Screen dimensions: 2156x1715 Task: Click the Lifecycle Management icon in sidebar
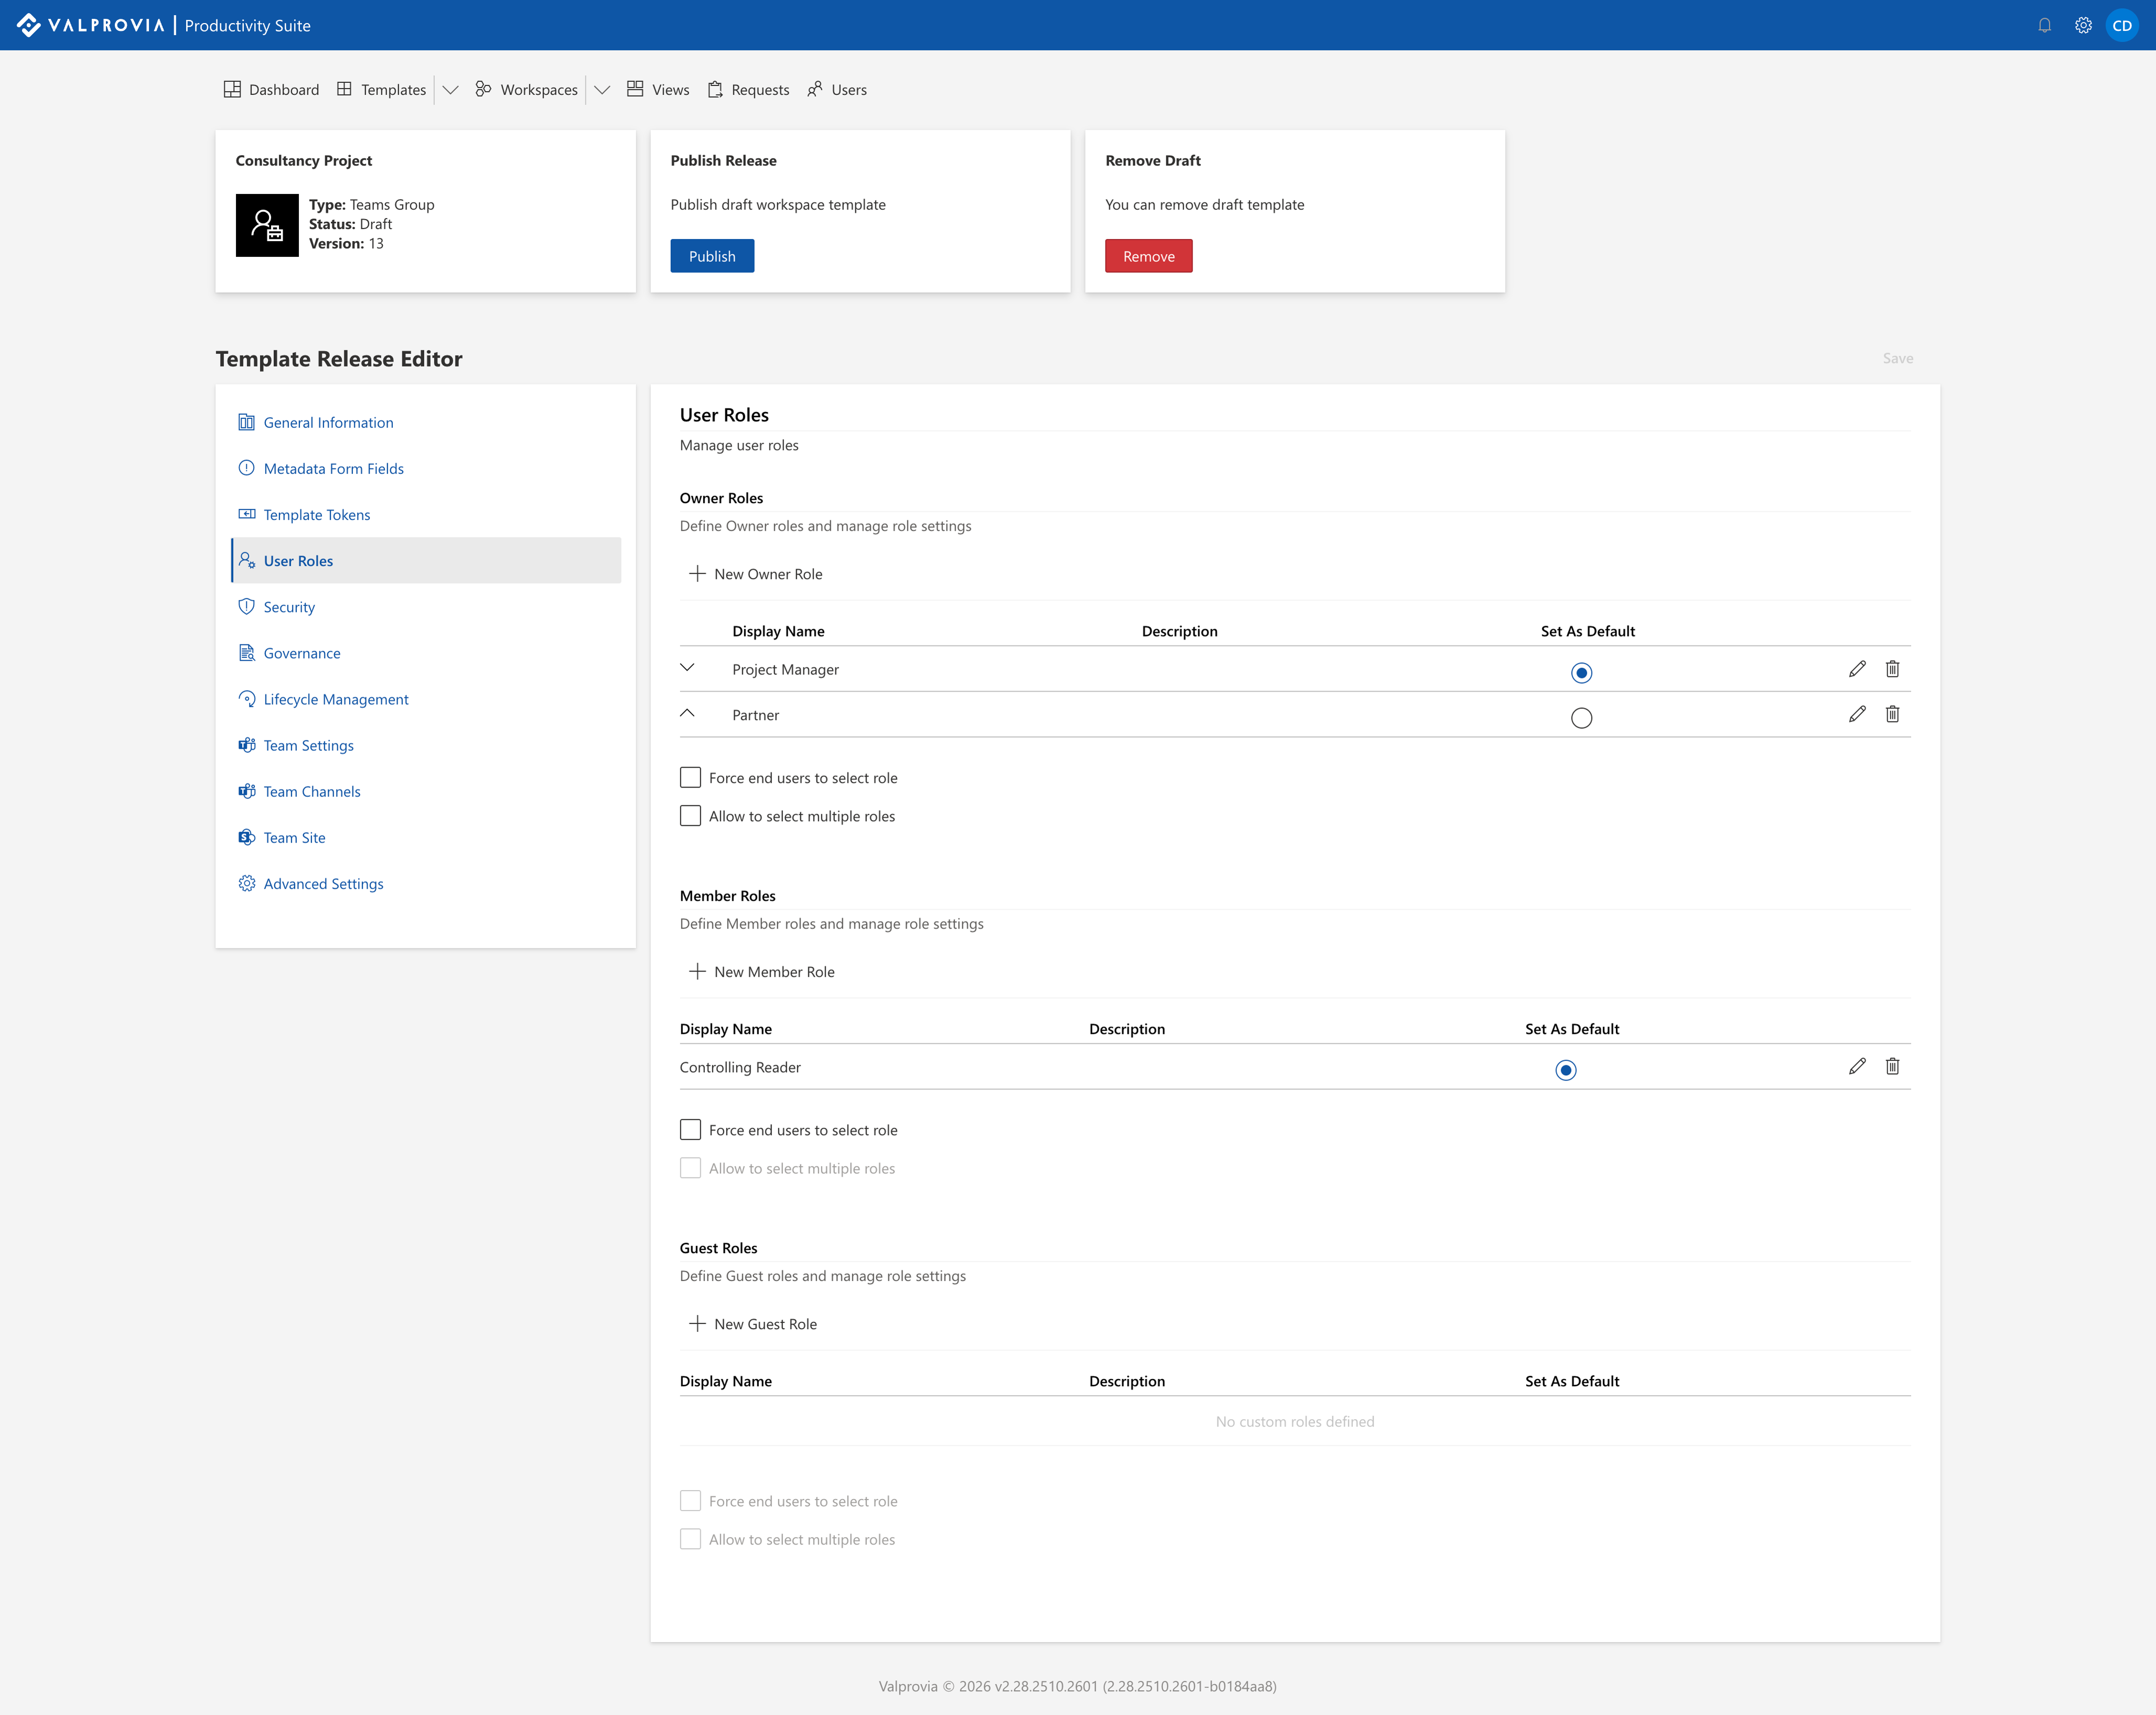247,698
